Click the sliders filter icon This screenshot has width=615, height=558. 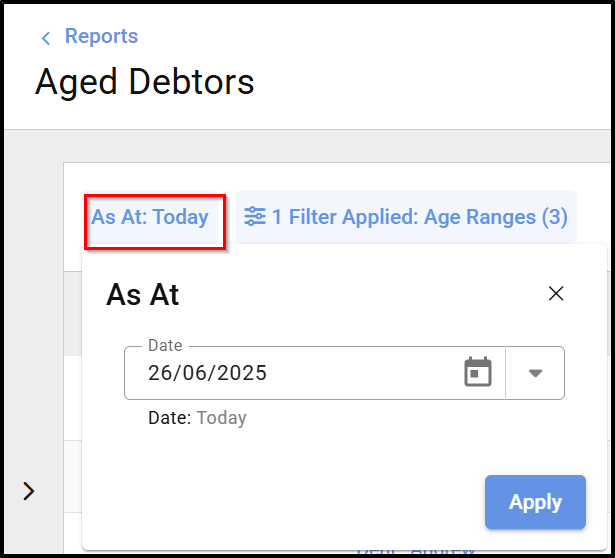pos(255,216)
